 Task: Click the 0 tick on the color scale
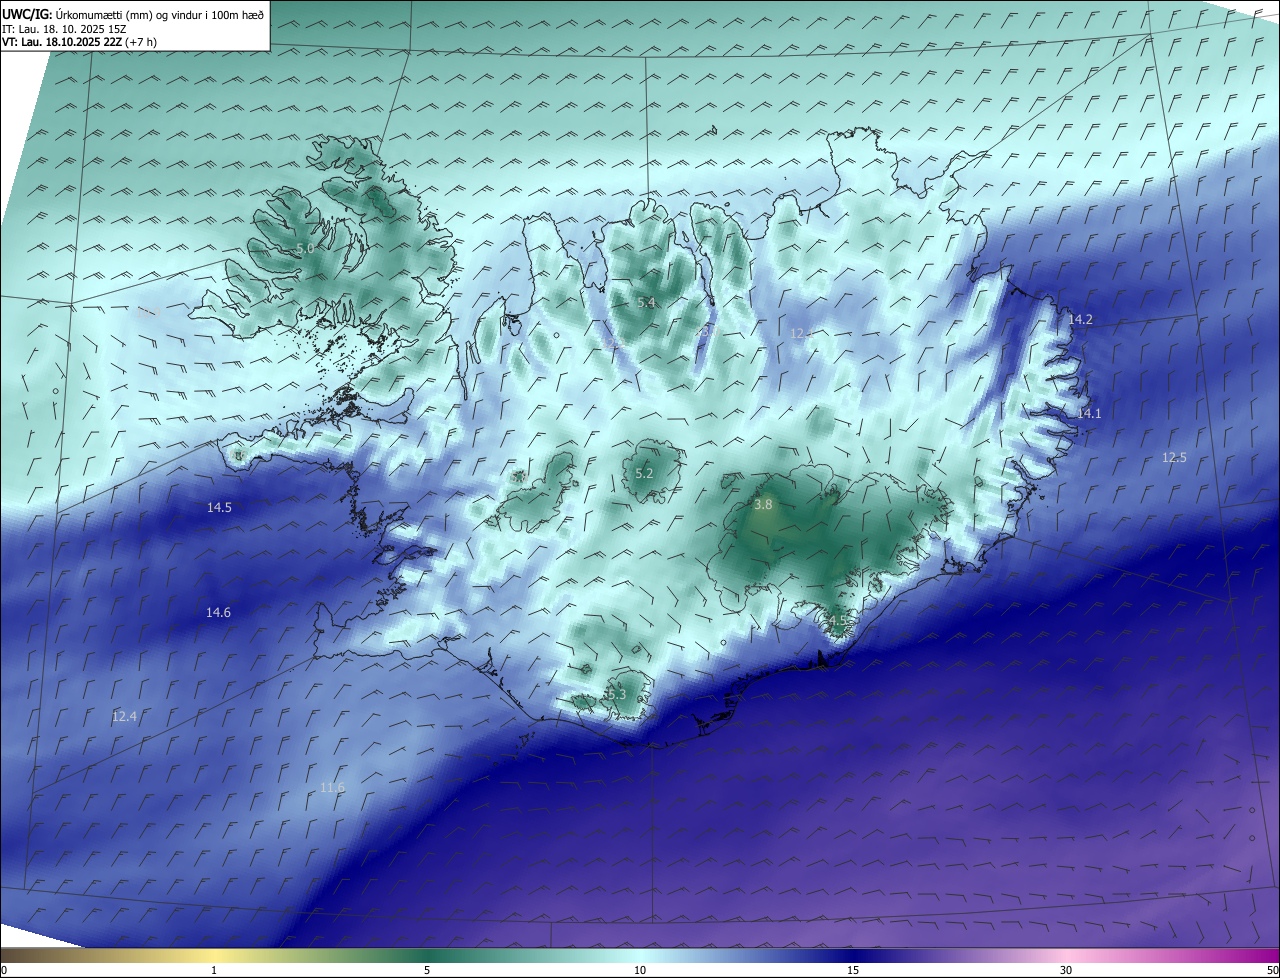point(3,970)
